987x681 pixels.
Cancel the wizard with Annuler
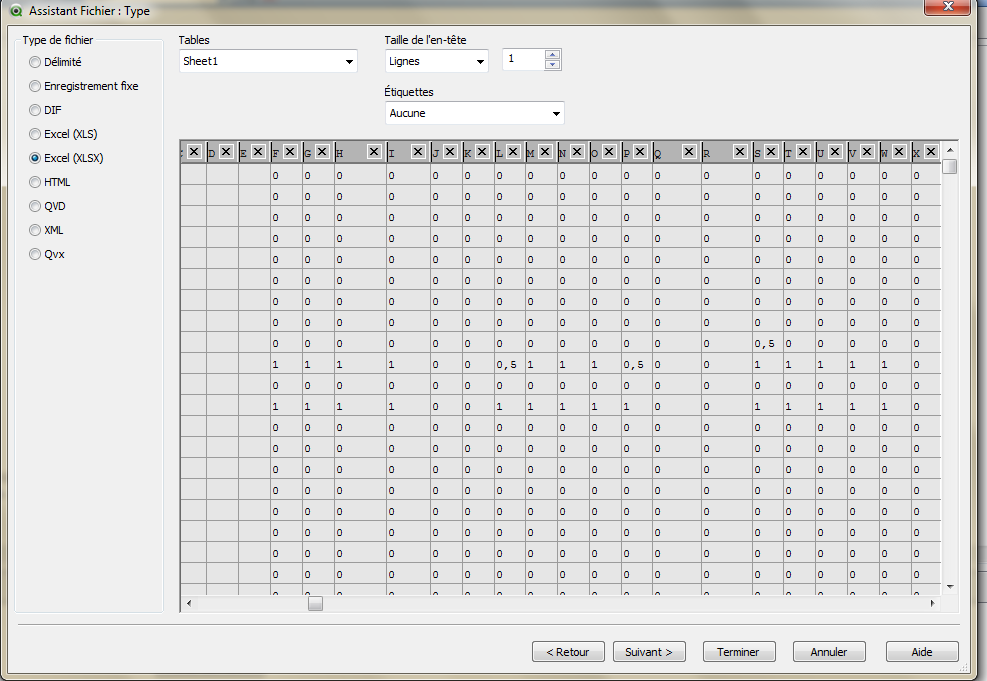click(x=829, y=652)
